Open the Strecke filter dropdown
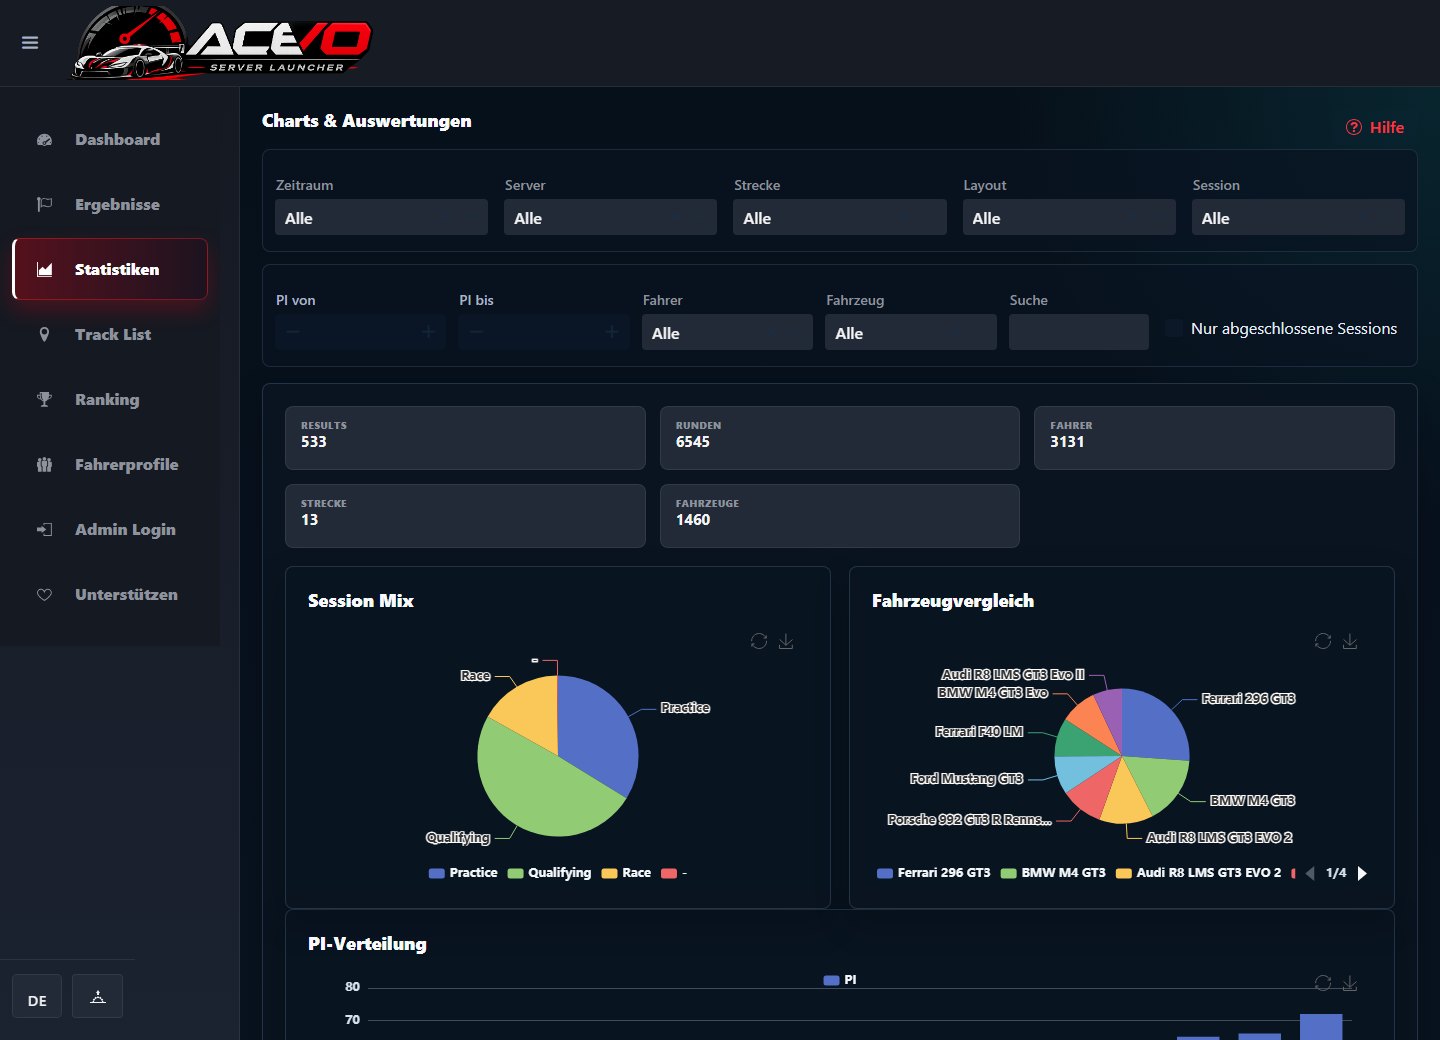Image resolution: width=1440 pixels, height=1040 pixels. coord(840,217)
